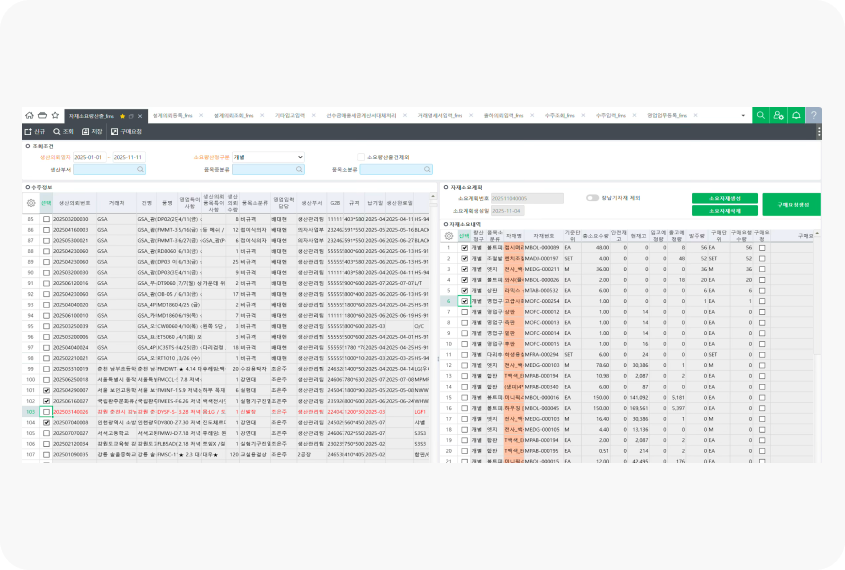845x570 pixels.
Task: Check the 소요량산출건제외 checkbox
Action: point(361,157)
